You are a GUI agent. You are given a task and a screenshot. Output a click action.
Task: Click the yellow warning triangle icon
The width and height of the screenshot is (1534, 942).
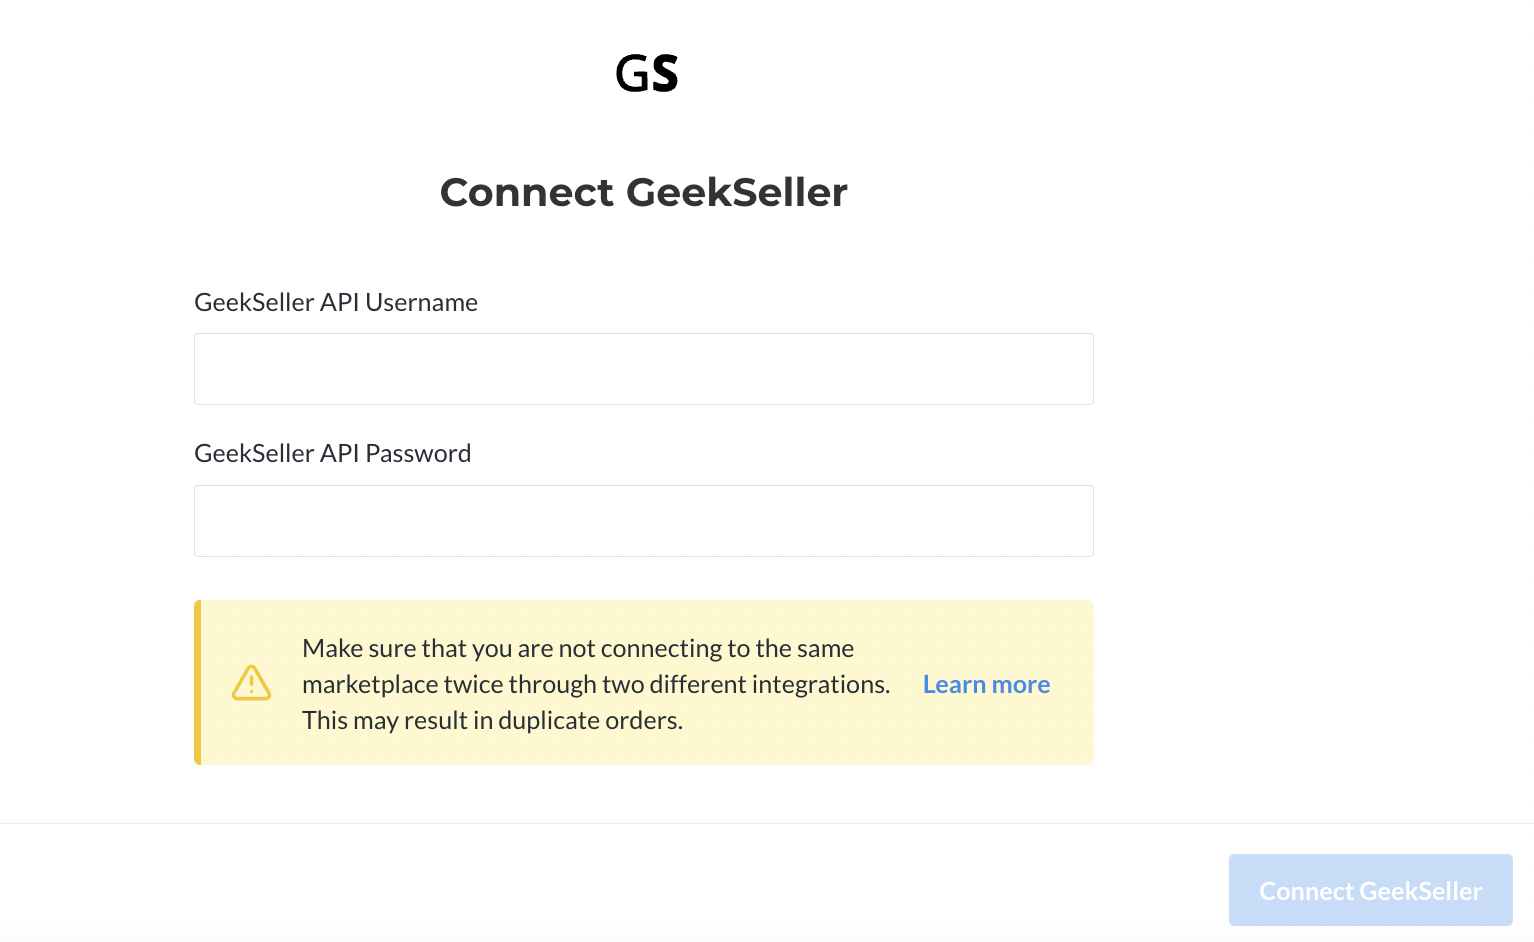(251, 683)
